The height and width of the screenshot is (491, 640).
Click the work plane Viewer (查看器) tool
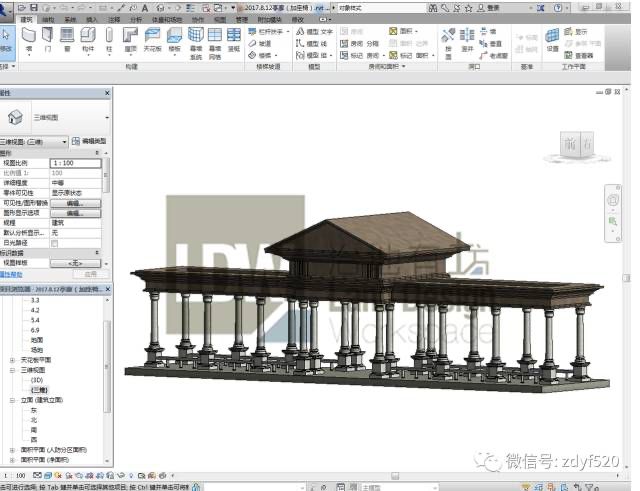579,55
